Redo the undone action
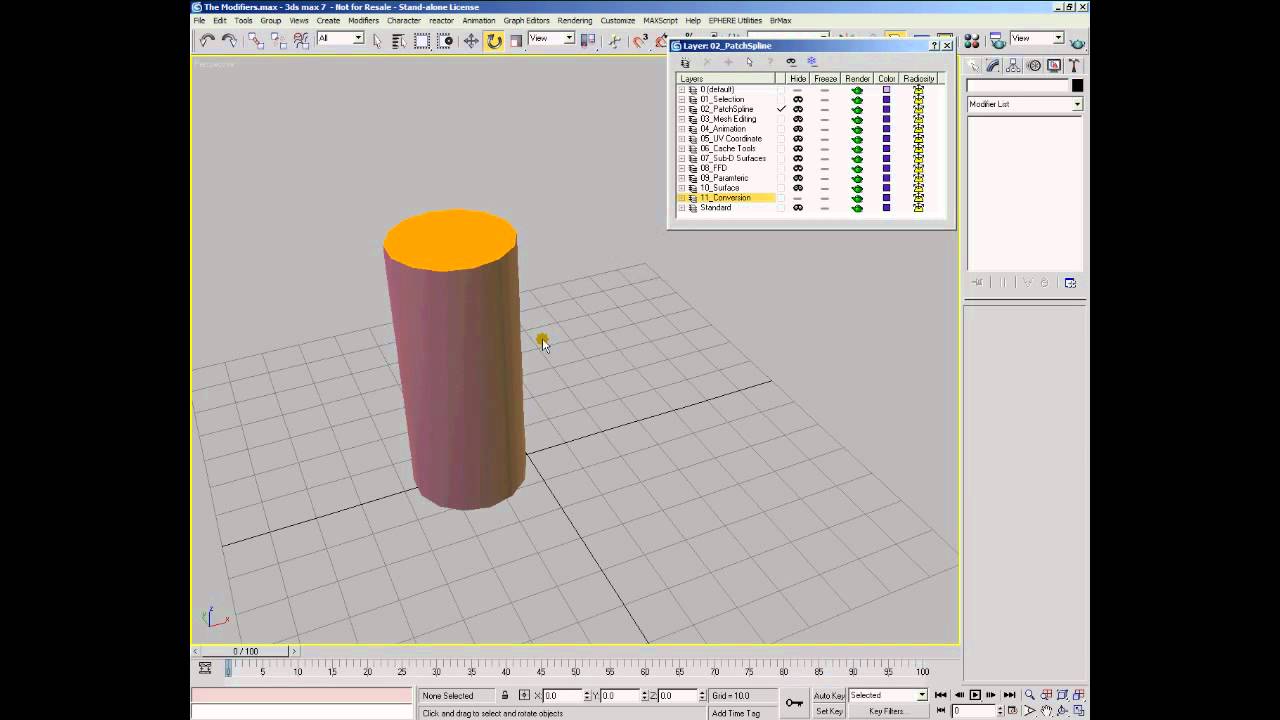Screen dimensions: 1280x720 tap(229, 41)
